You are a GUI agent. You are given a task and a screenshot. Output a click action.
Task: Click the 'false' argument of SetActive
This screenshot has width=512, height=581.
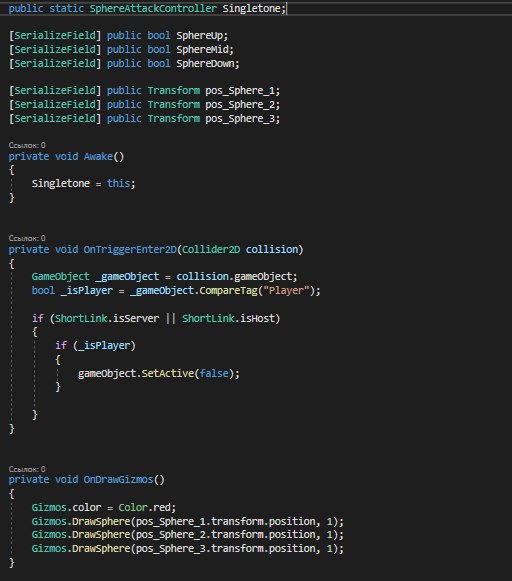214,374
